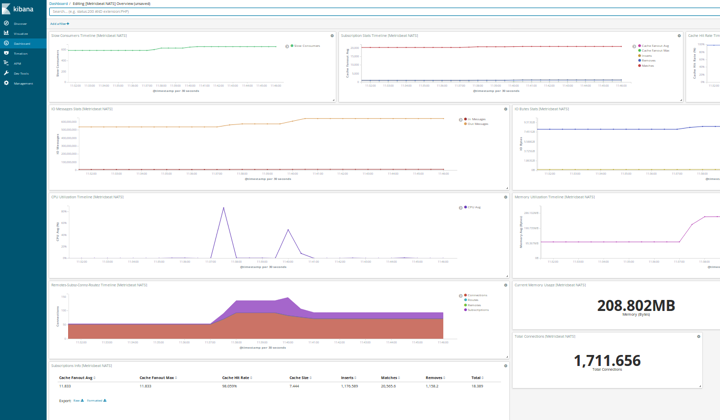This screenshot has height=420, width=720.
Task: Sort table by Total column
Action: click(478, 378)
